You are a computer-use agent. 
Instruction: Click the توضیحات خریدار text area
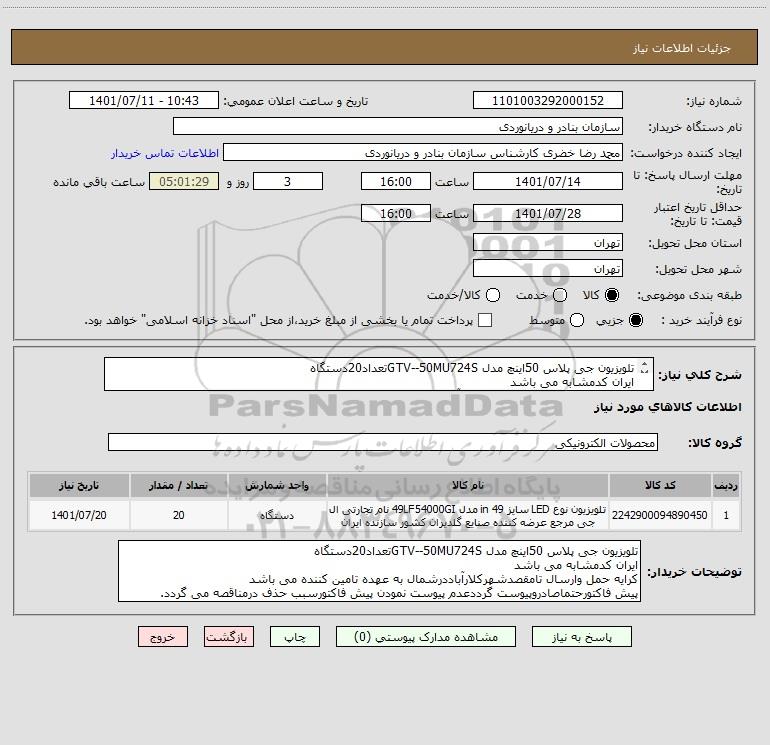(379, 571)
